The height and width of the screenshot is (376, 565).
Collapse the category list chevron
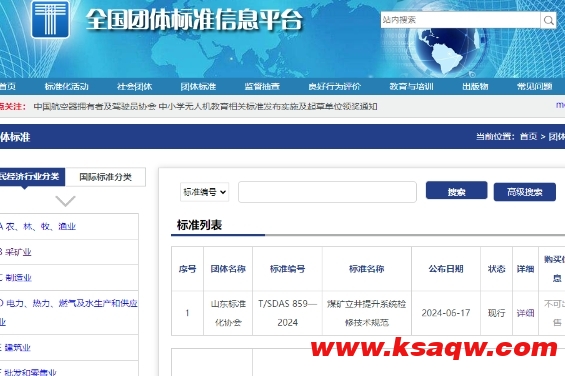click(x=65, y=201)
